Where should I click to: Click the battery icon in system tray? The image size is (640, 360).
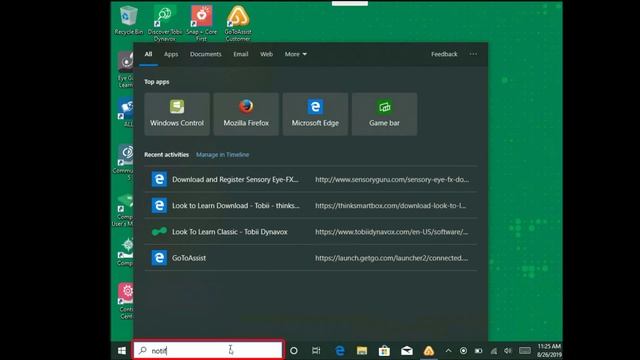[478, 351]
